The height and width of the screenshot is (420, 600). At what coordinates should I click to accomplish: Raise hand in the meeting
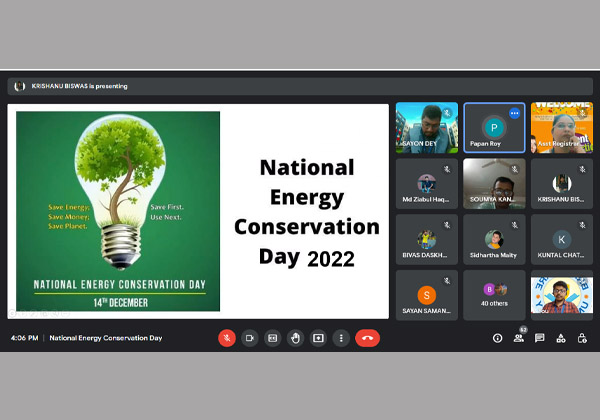point(295,338)
